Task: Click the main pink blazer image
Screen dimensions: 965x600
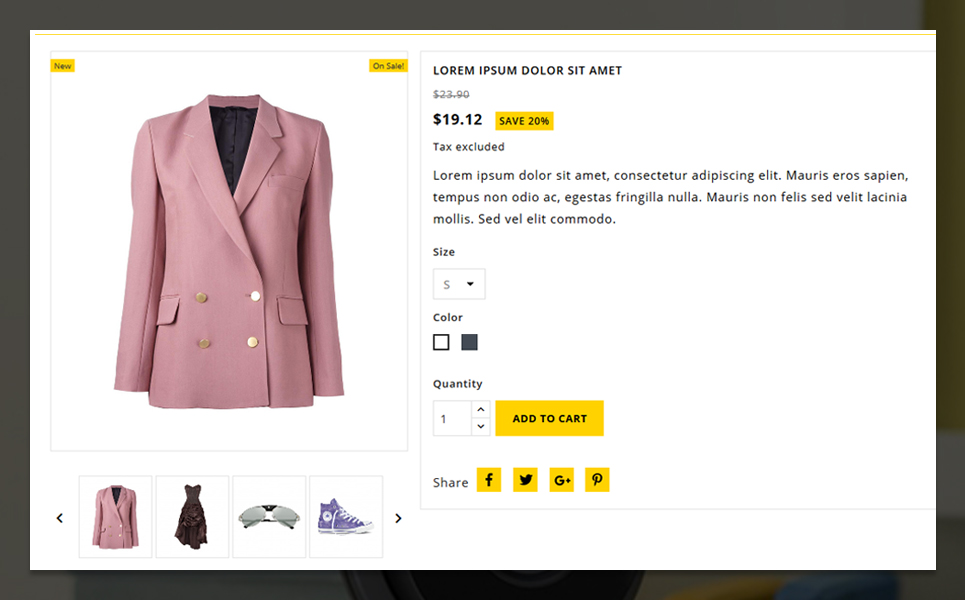Action: pos(229,250)
